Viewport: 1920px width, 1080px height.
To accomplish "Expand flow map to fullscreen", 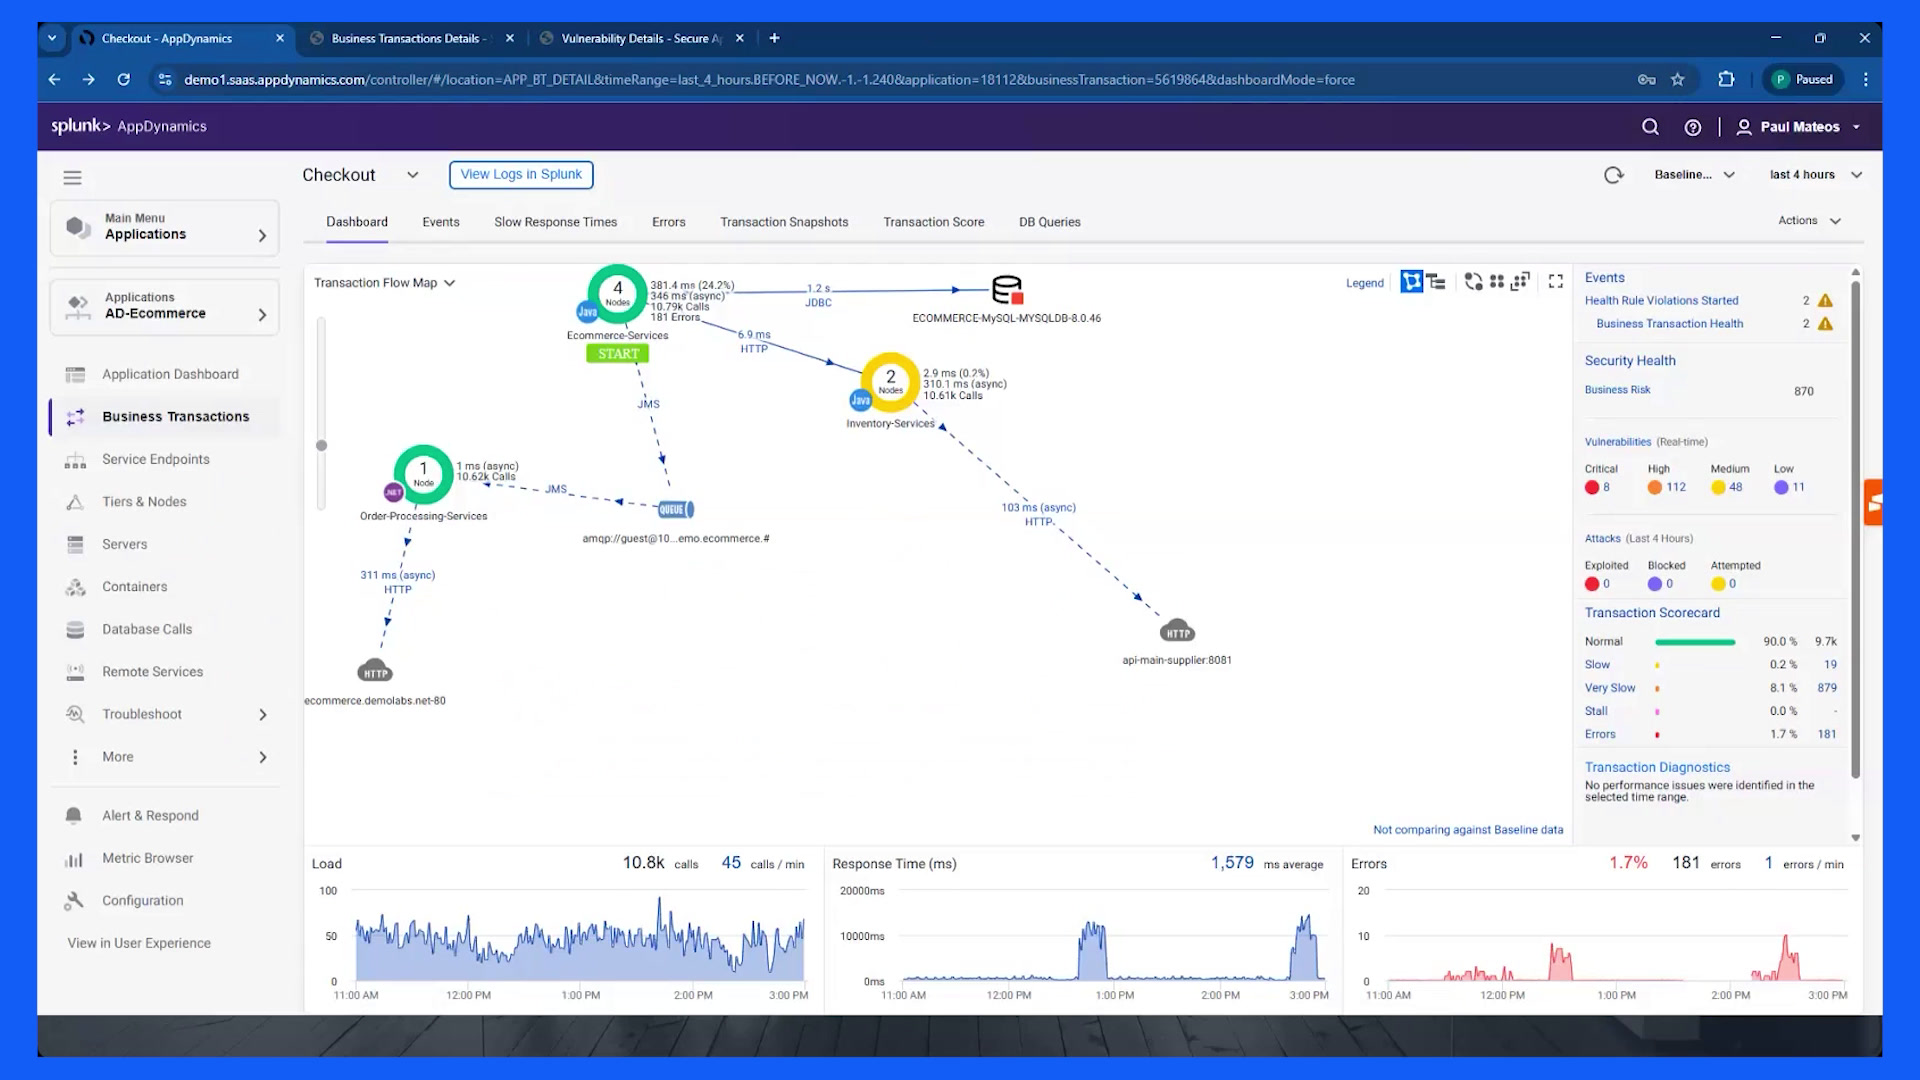I will (1556, 282).
